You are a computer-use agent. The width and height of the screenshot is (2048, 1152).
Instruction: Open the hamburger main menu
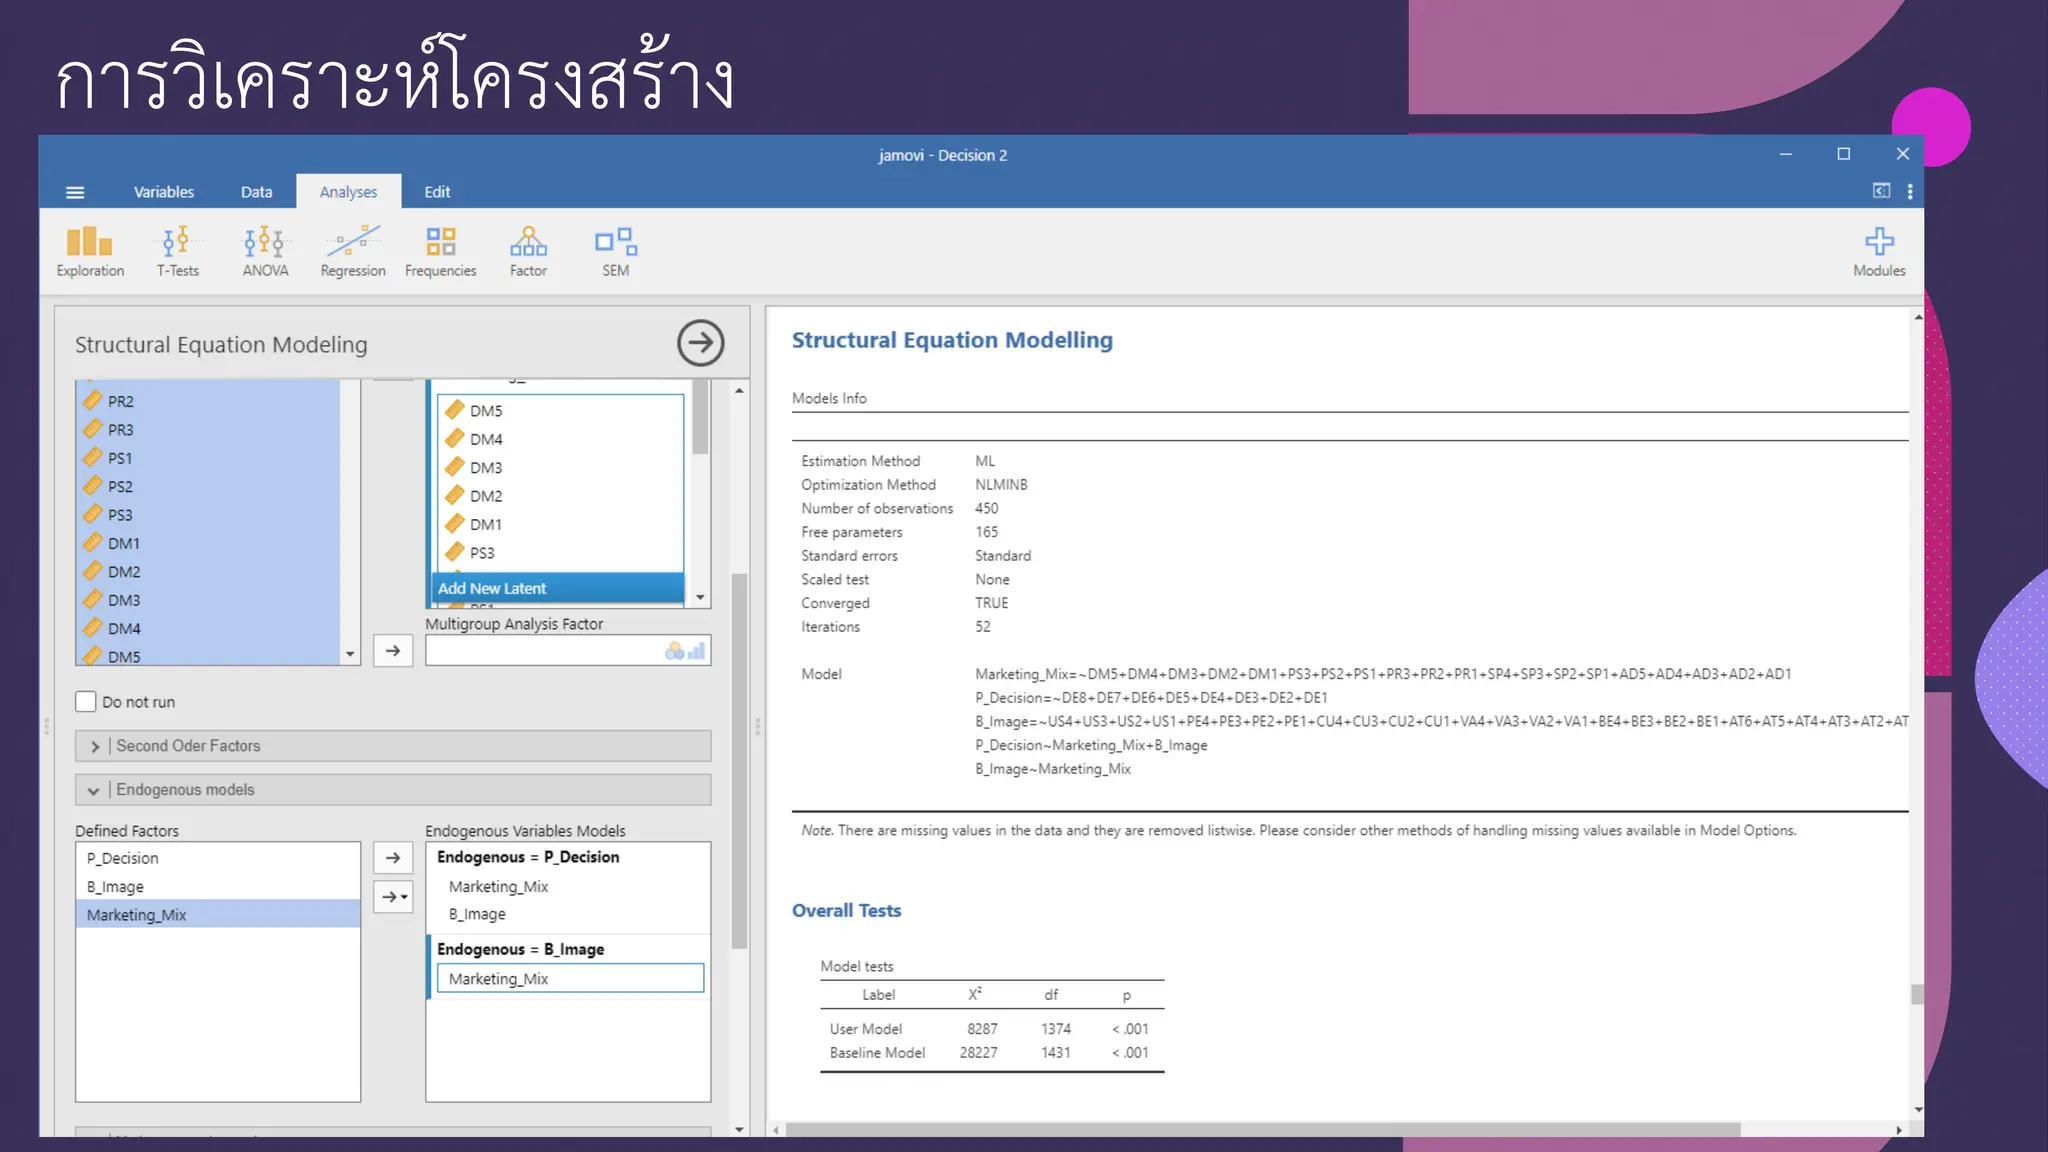[x=75, y=192]
